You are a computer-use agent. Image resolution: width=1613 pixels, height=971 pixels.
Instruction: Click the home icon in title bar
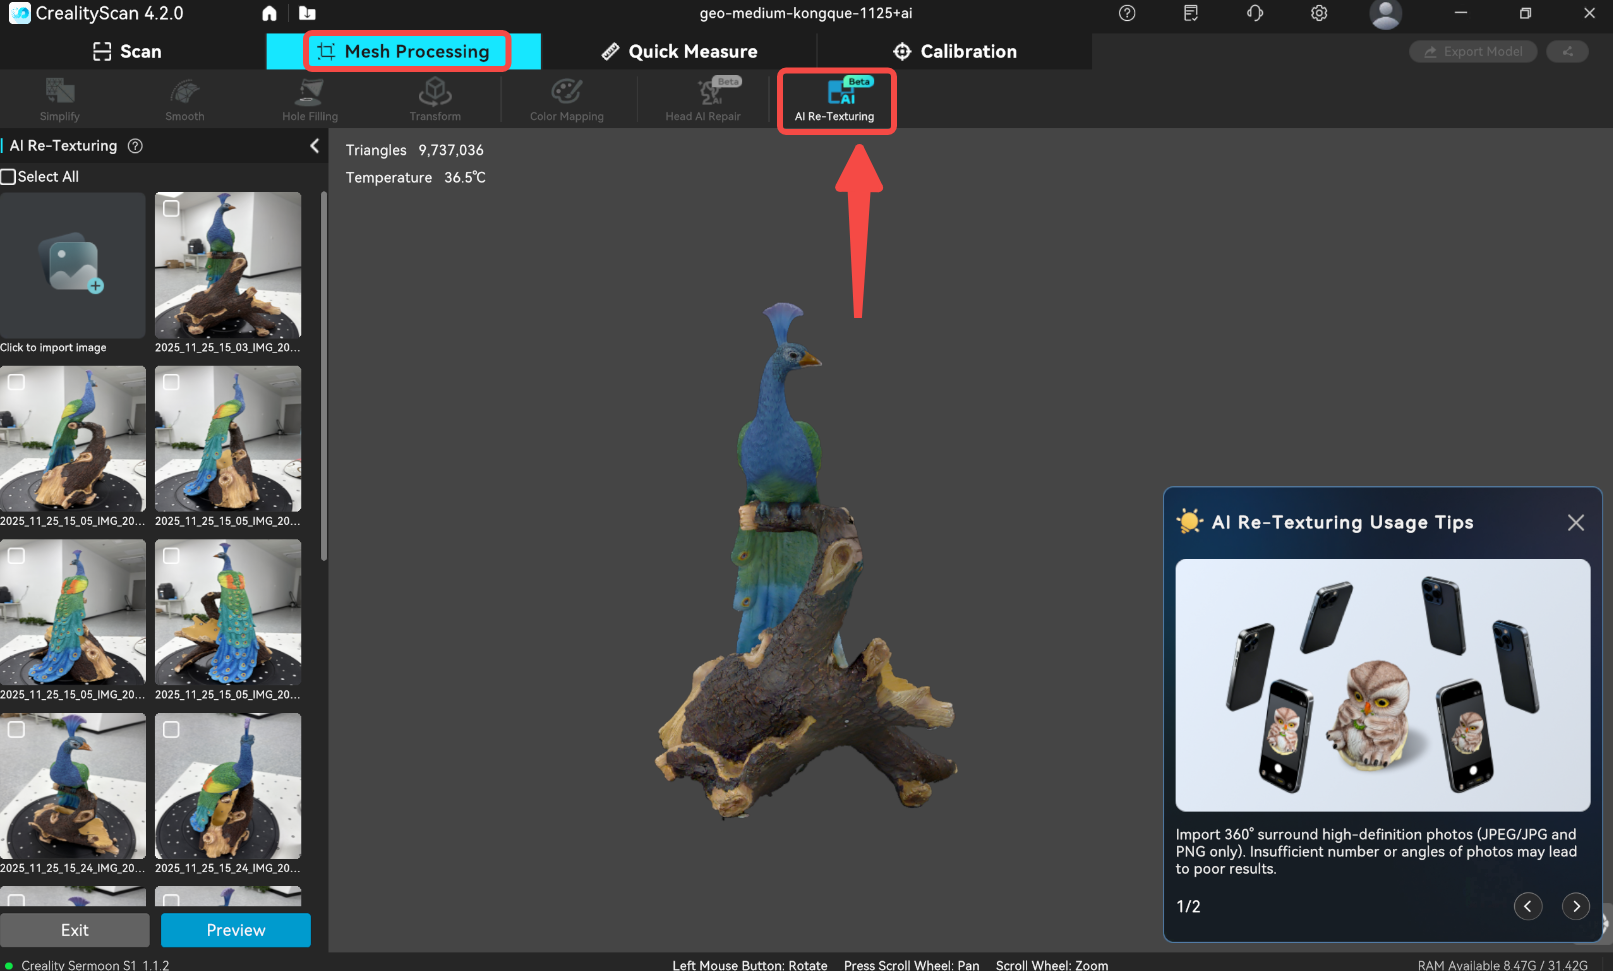tap(269, 13)
